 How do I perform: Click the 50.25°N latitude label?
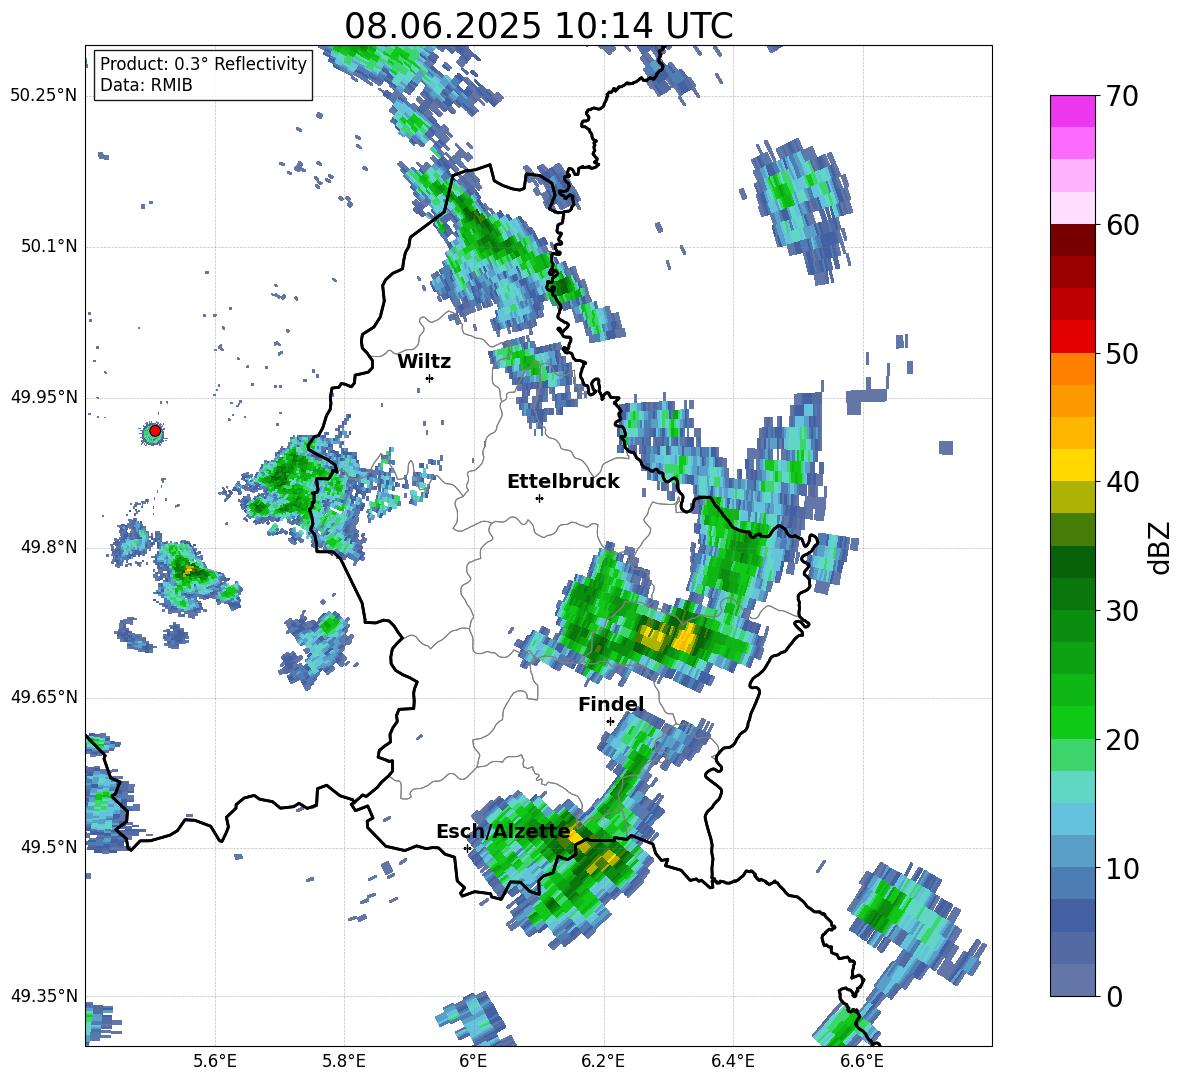pyautogui.click(x=43, y=96)
